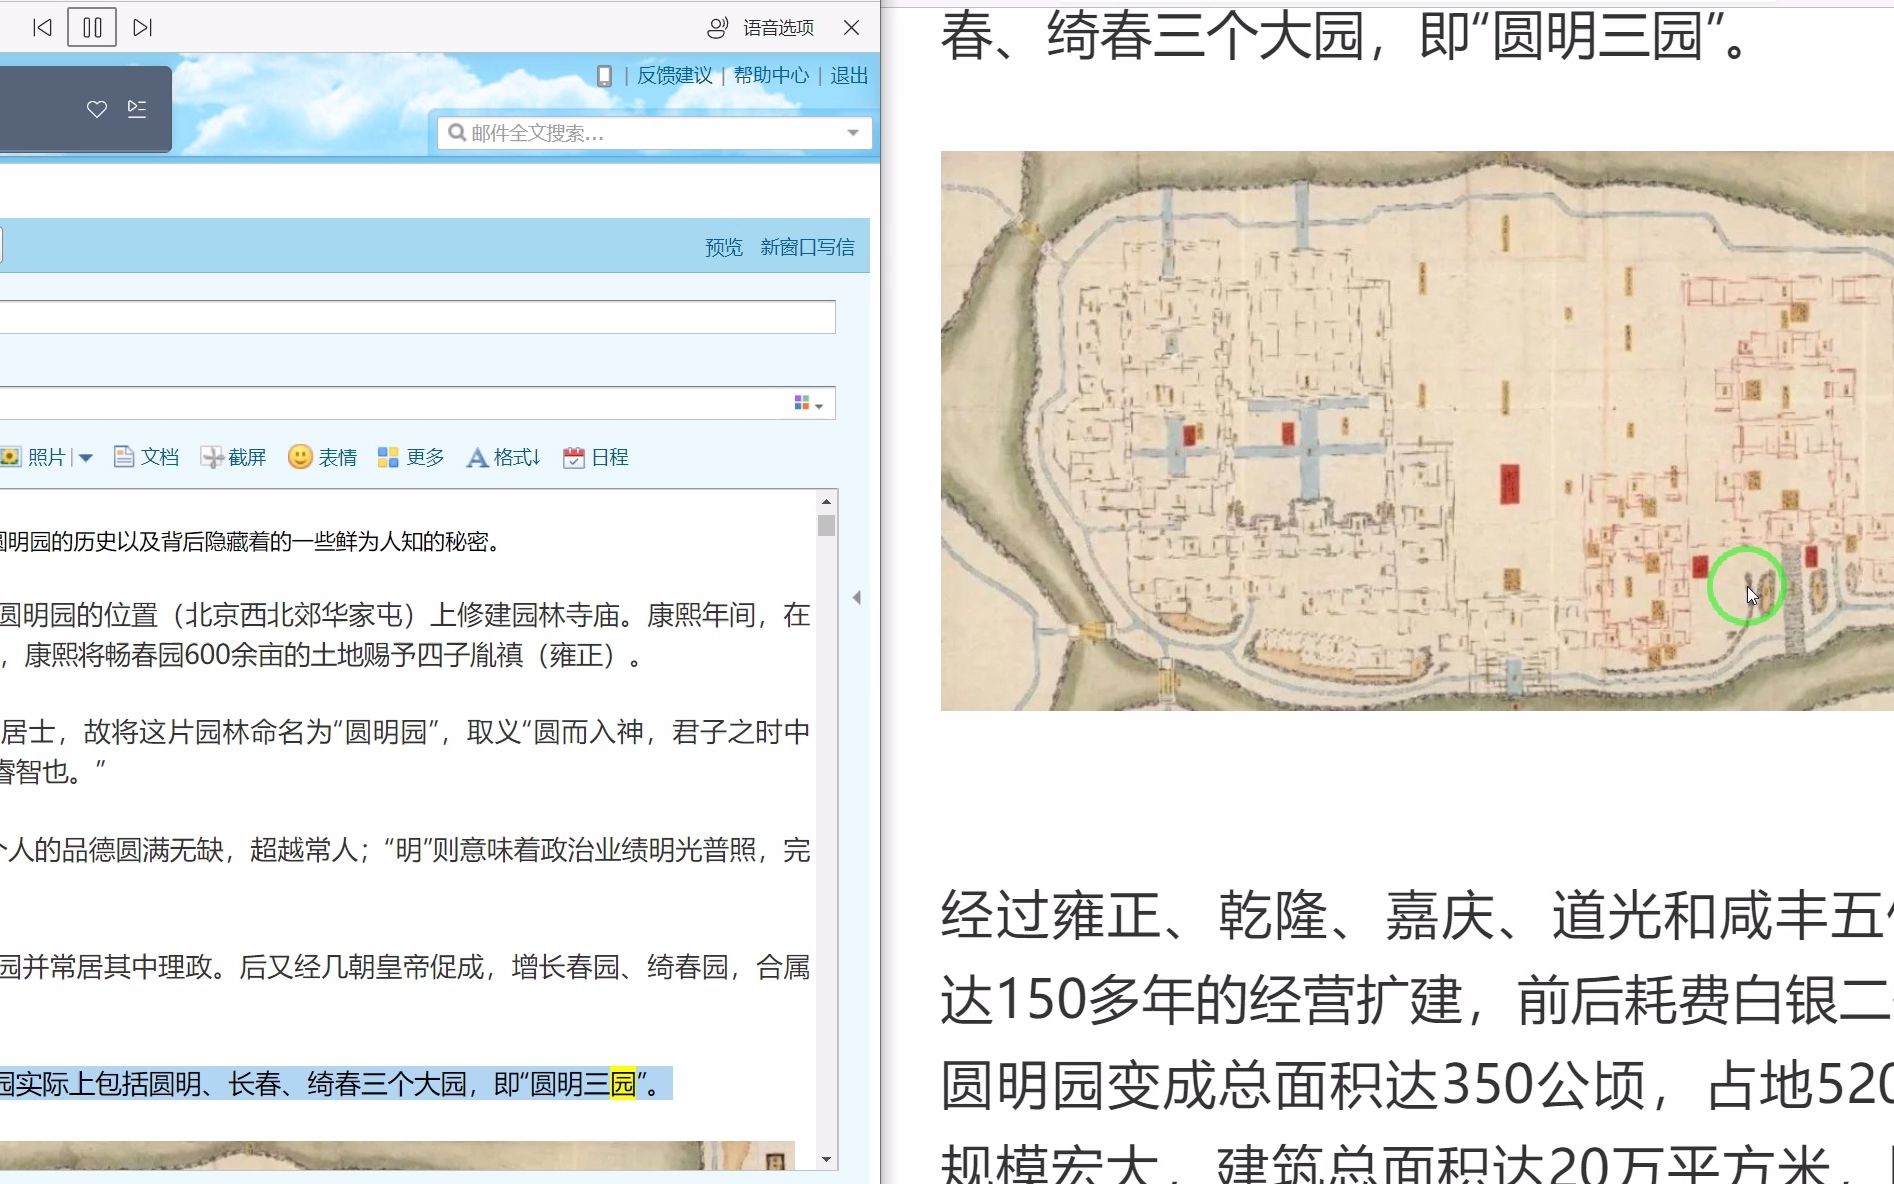Pause the read-aloud playback
This screenshot has width=1894, height=1184.
[92, 28]
